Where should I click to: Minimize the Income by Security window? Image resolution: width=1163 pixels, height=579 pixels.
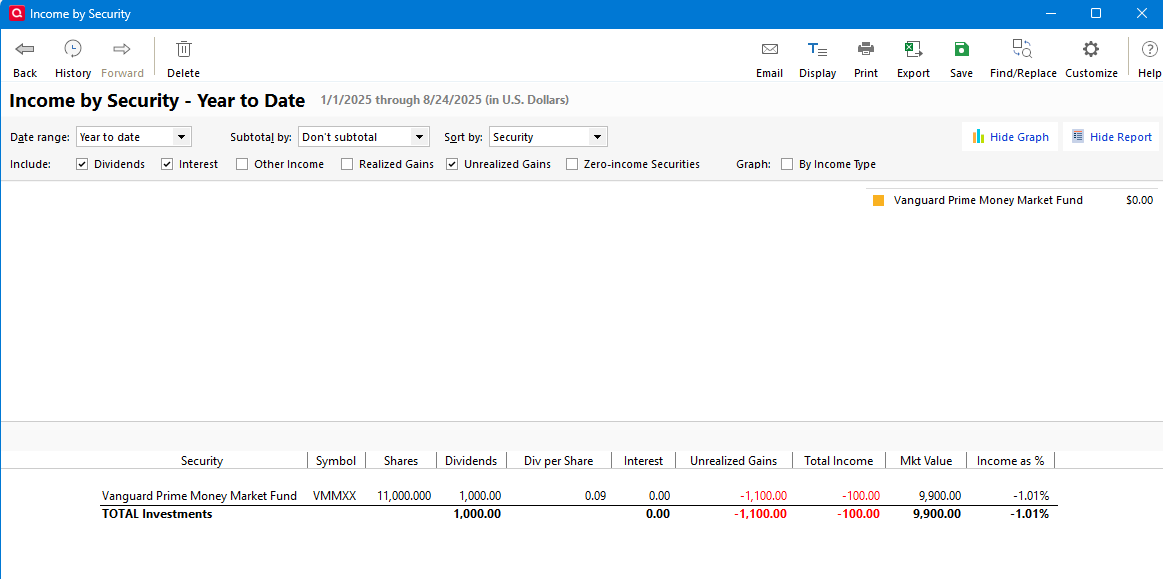(1050, 13)
